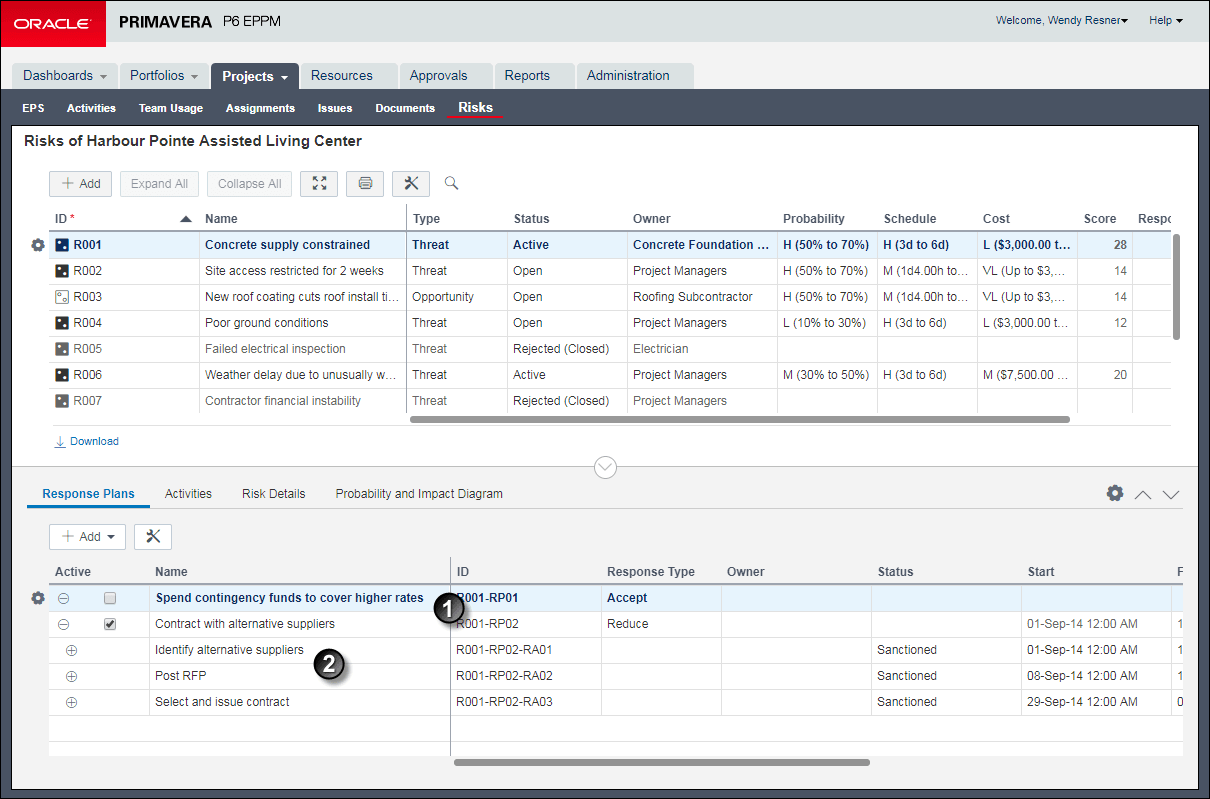Click the R003 opportunity risk icon

coord(62,297)
